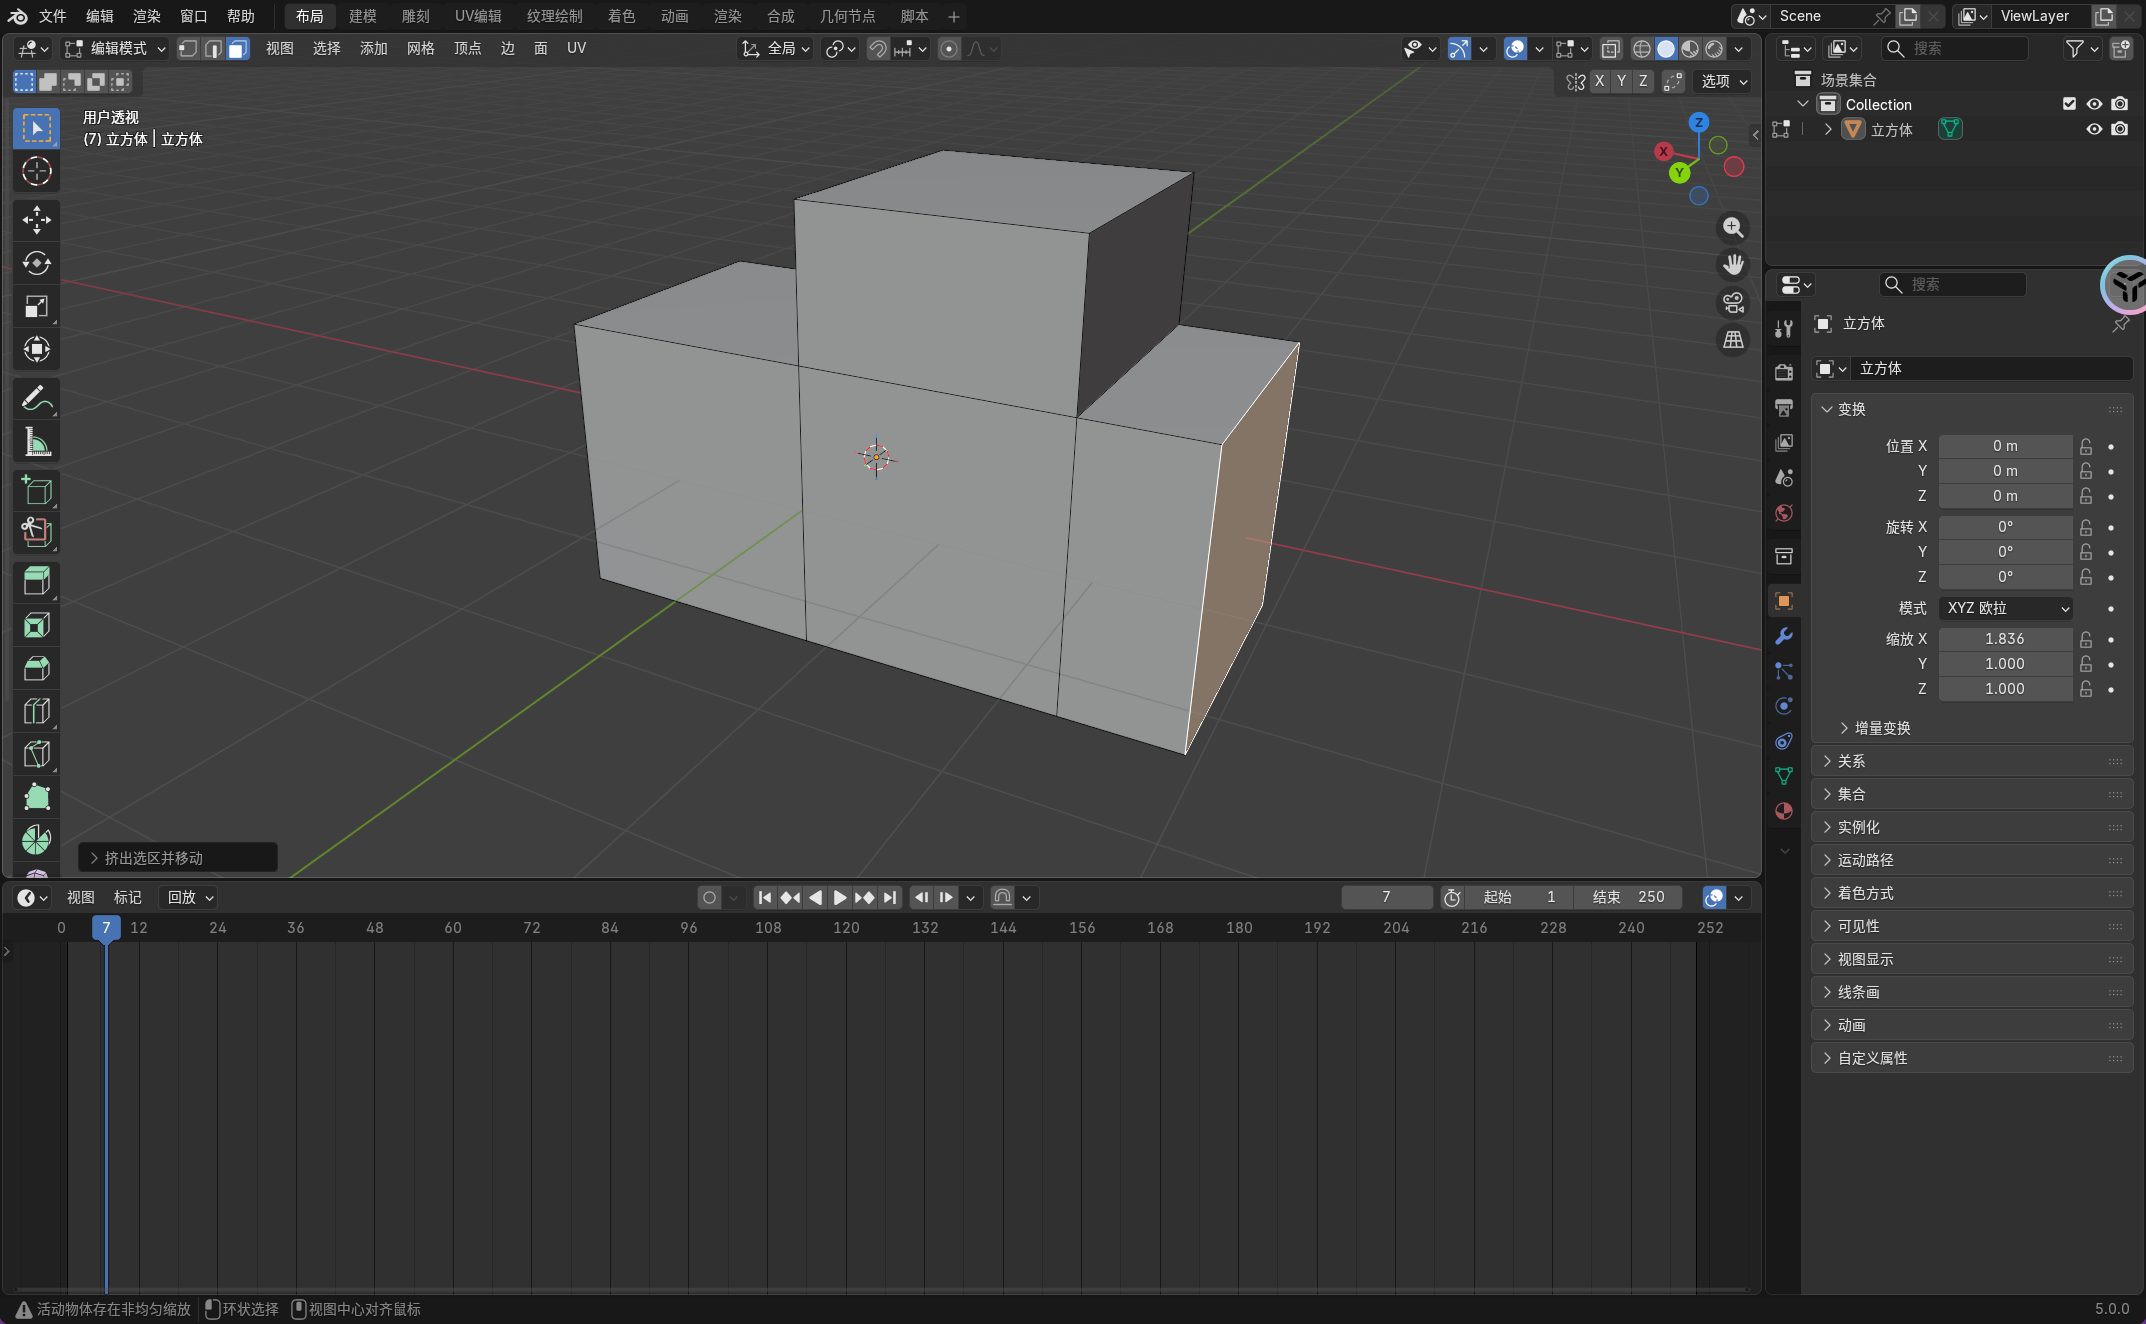The width and height of the screenshot is (2146, 1324).
Task: Expand the 关系 panel
Action: [1851, 761]
